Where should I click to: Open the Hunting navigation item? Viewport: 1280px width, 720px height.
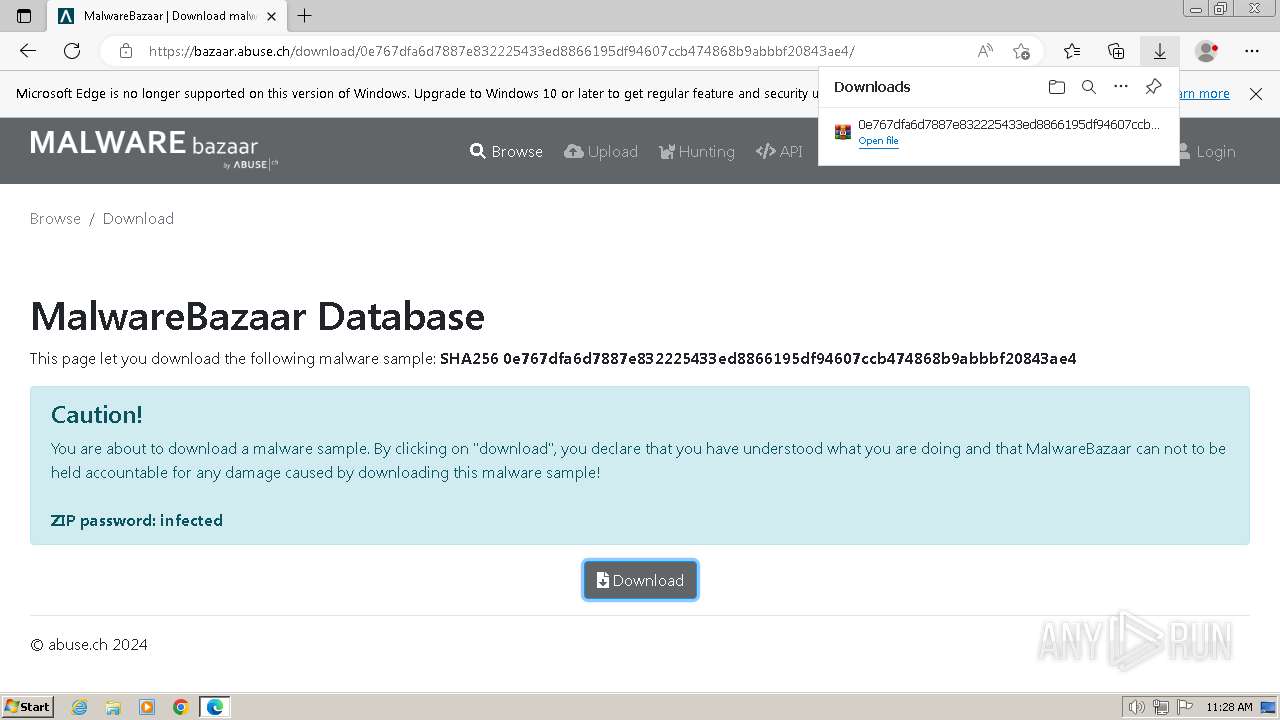click(x=697, y=151)
